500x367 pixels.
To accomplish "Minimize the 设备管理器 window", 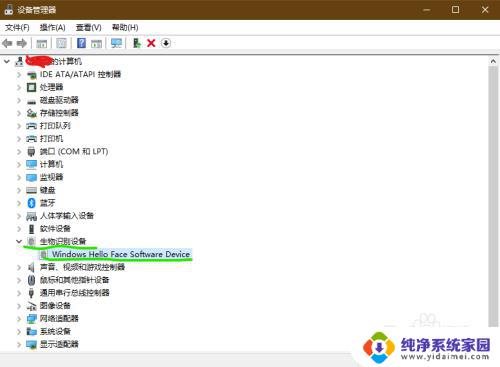I will click(x=426, y=10).
